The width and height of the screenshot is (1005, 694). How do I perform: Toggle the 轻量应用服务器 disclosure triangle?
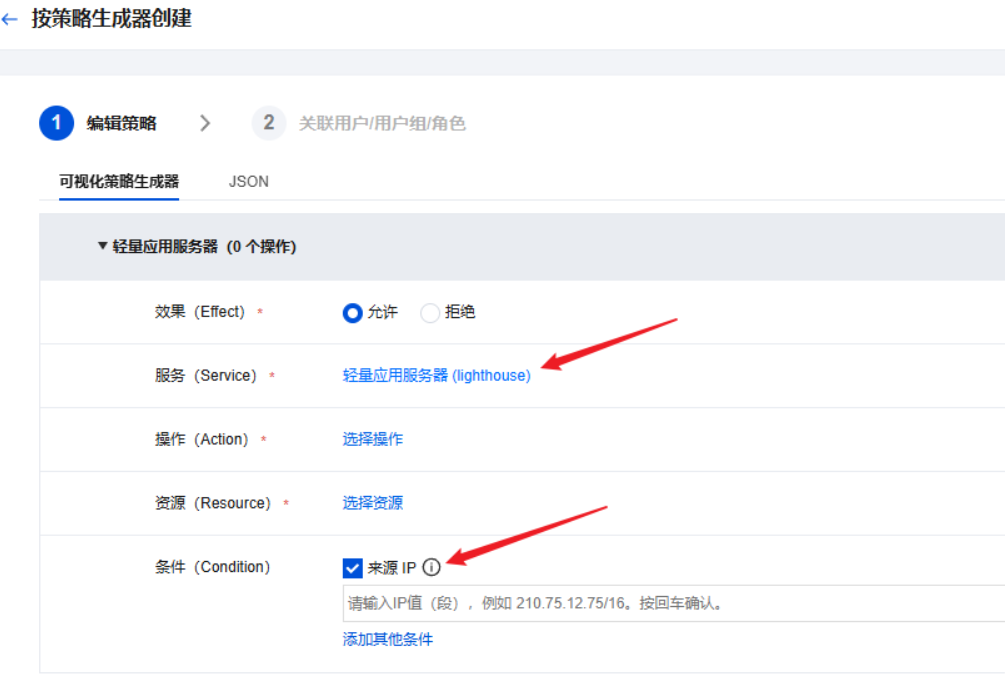tap(101, 247)
